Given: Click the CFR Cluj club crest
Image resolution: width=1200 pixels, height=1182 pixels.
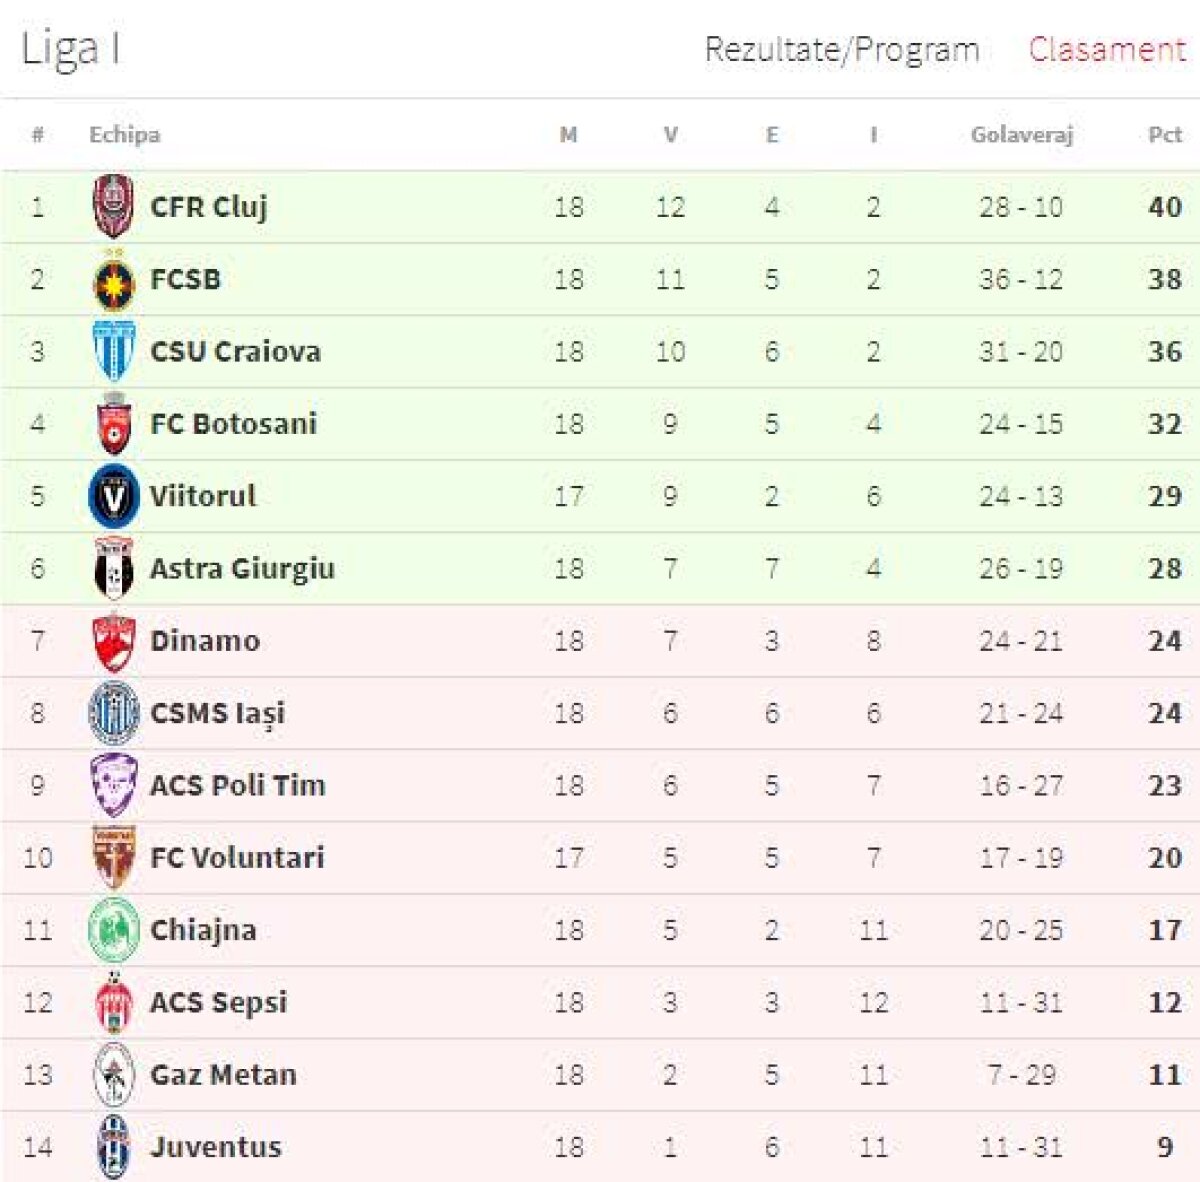Looking at the screenshot, I should tap(113, 207).
